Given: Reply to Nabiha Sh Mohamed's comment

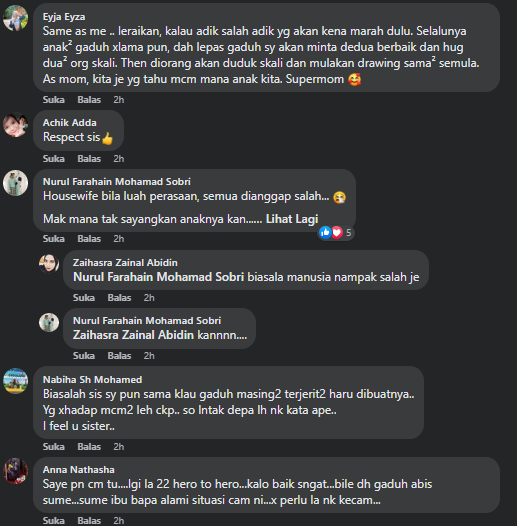Looking at the screenshot, I should [89, 446].
